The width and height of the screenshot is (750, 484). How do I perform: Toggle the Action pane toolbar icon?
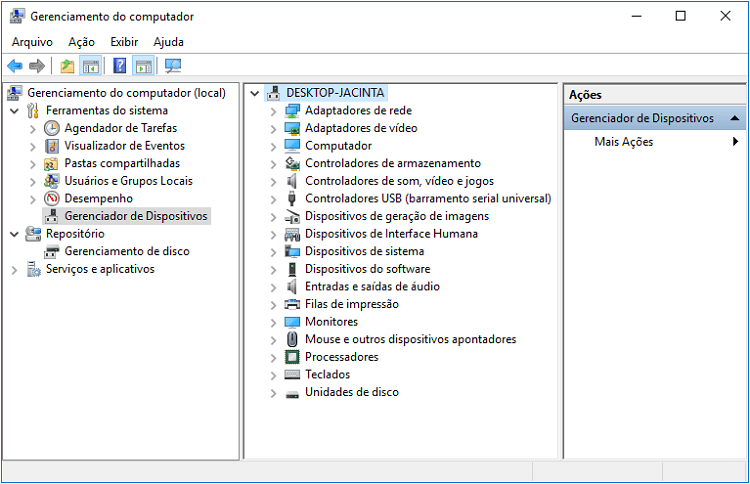(143, 66)
